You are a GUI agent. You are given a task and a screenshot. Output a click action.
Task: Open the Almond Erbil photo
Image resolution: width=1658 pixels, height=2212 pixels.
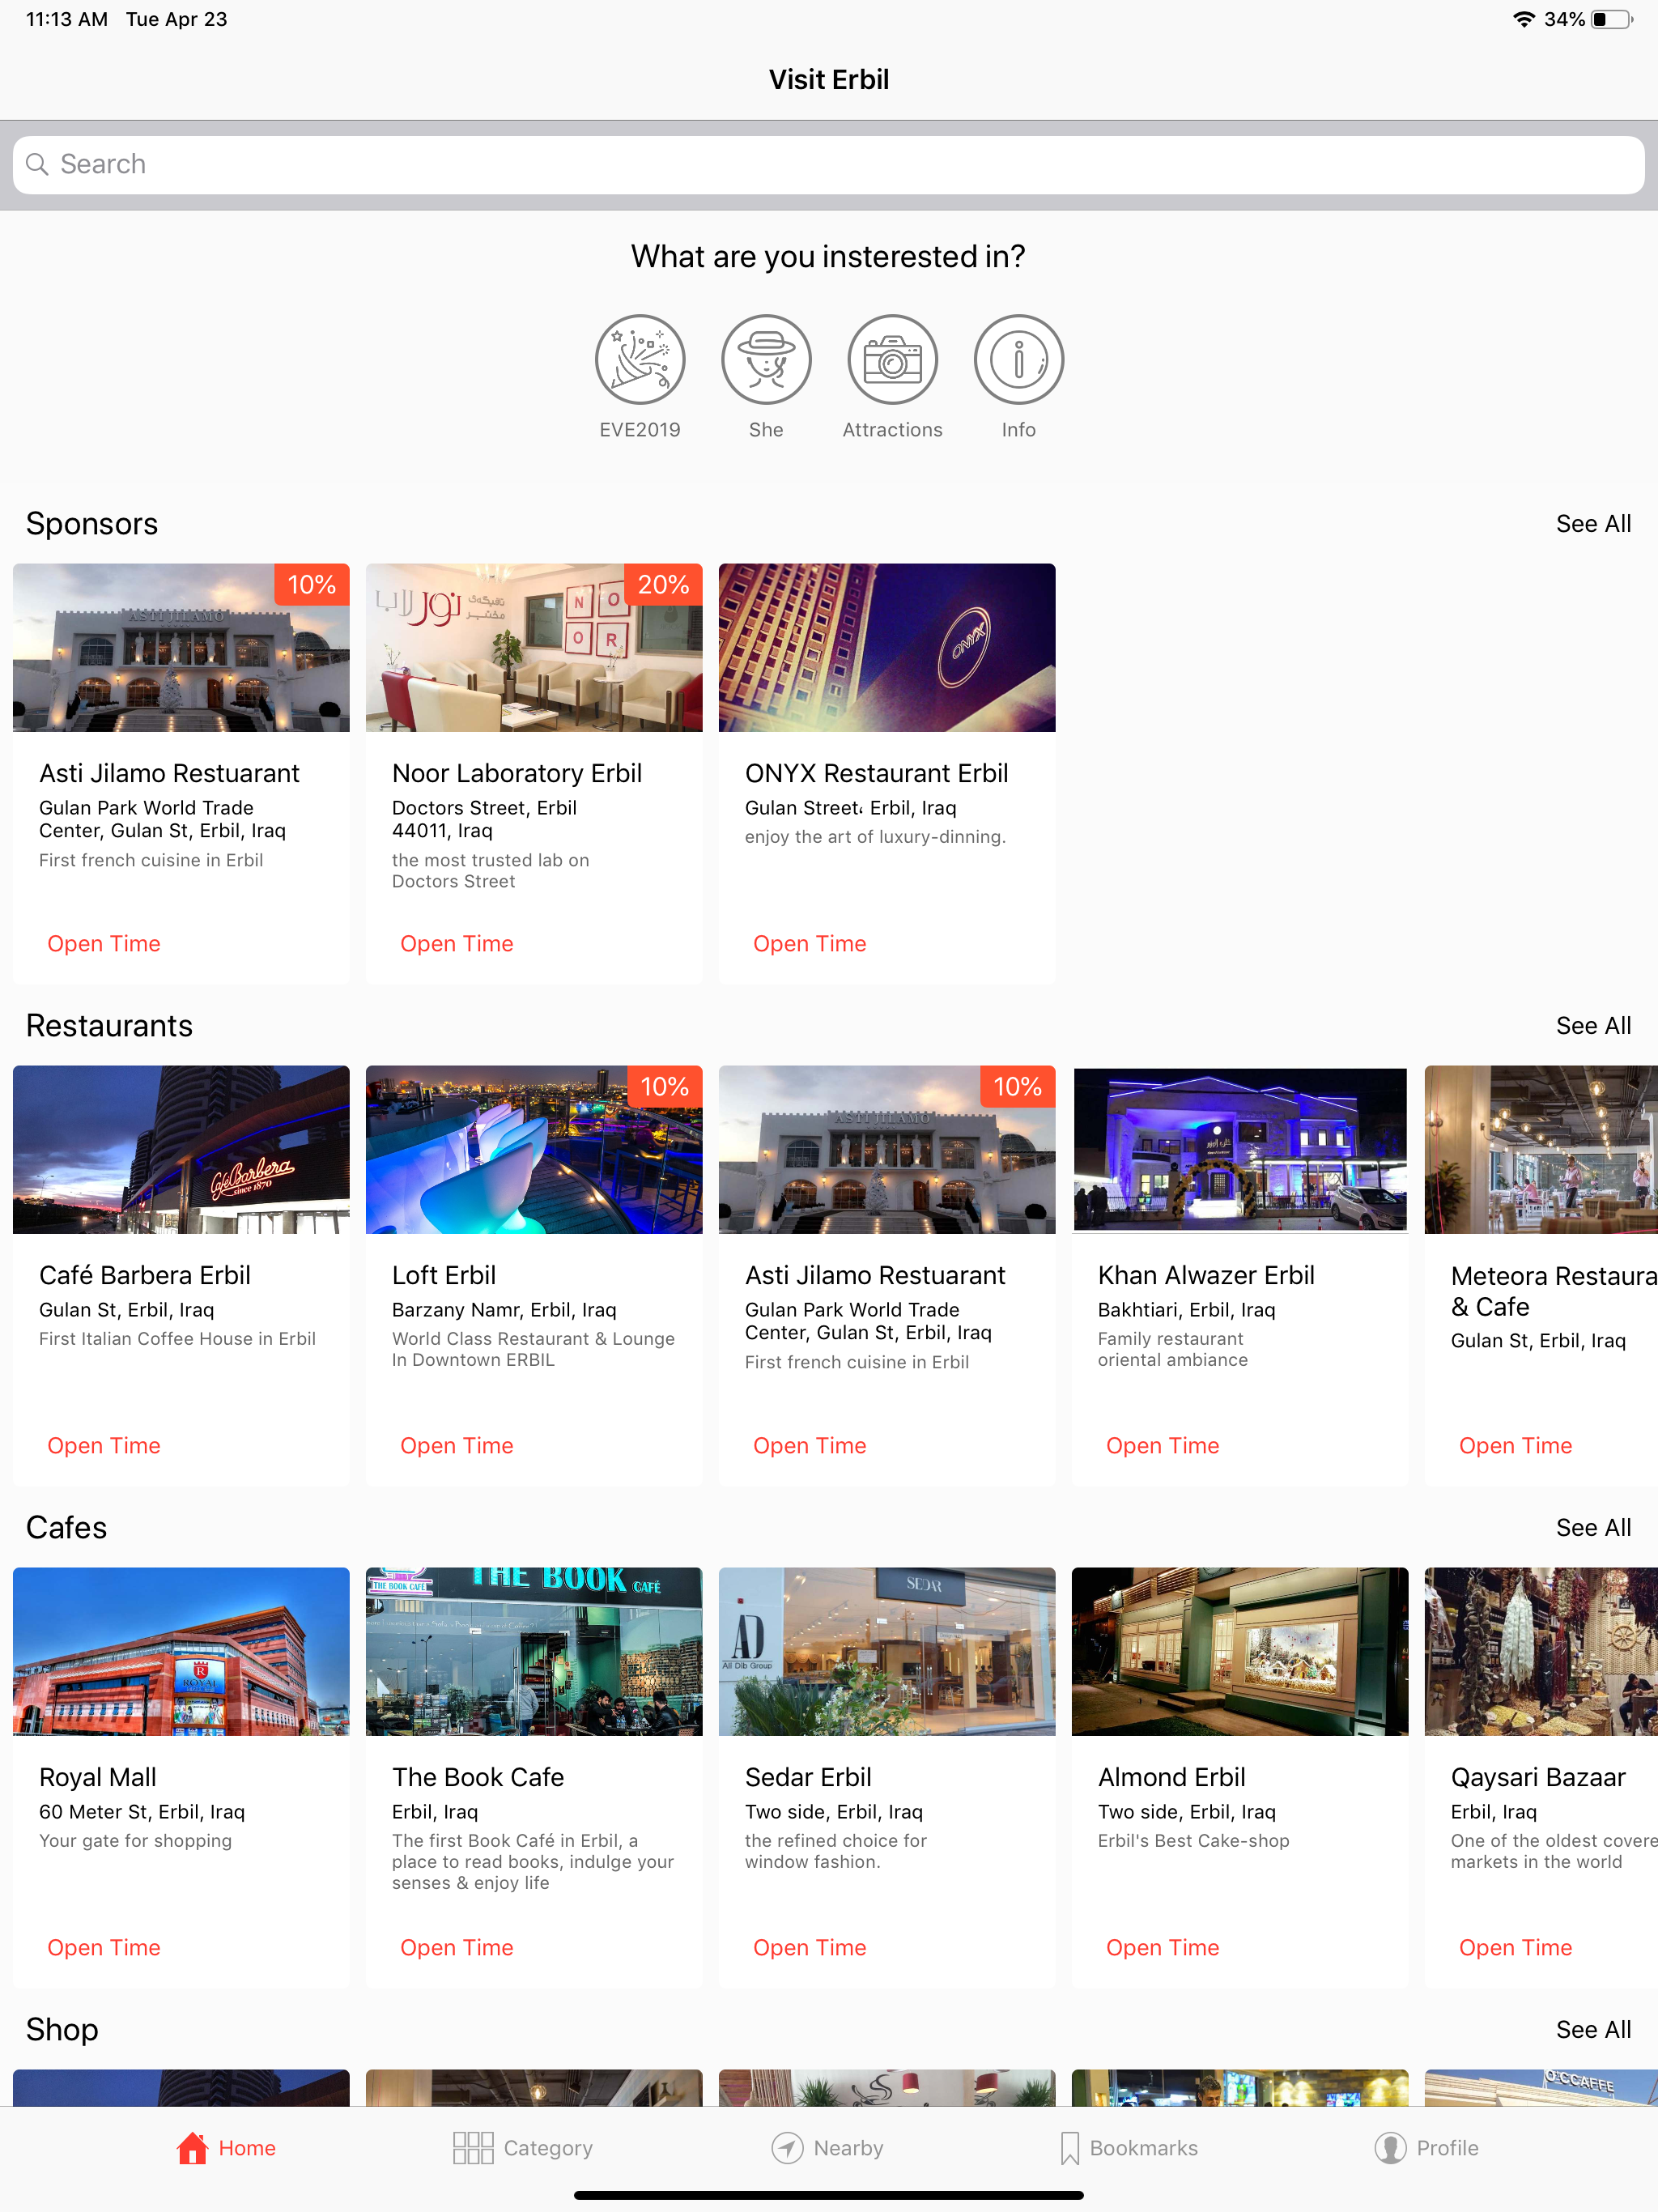tap(1240, 1652)
